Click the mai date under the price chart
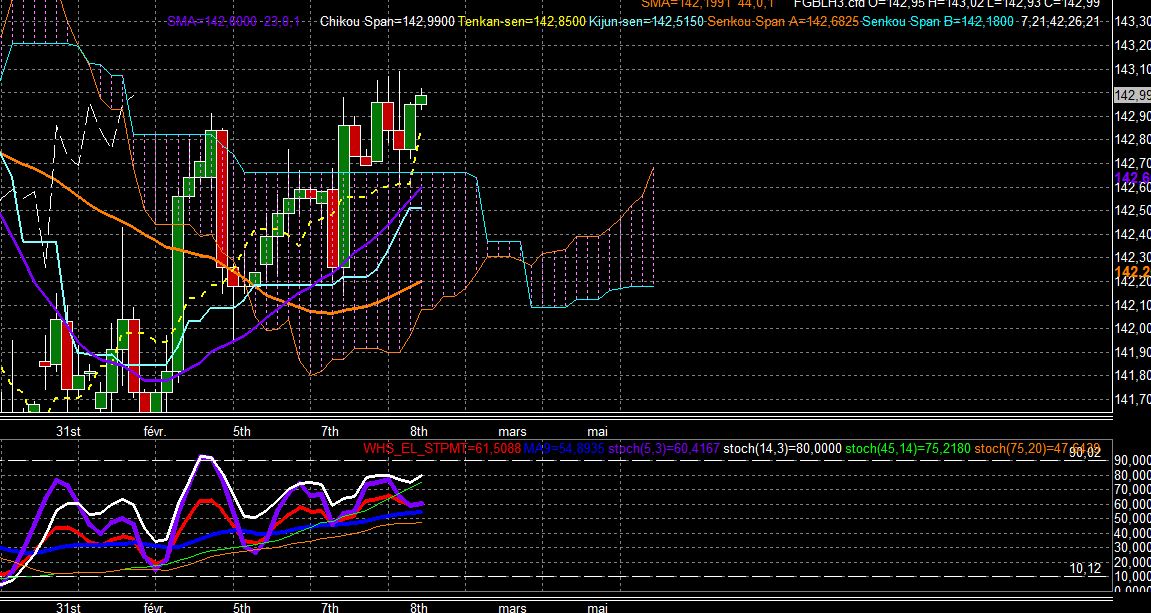 pos(598,432)
